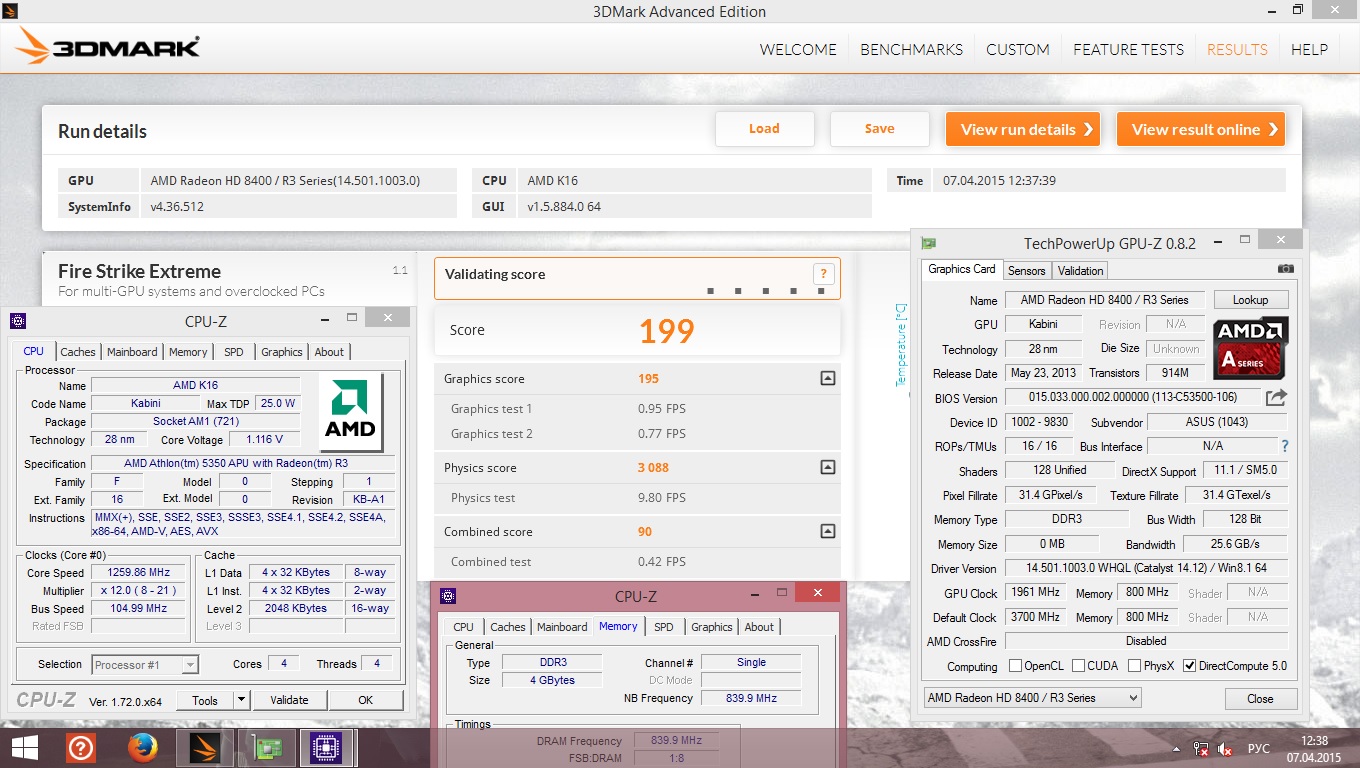Switch to Validation tab in GPU-Z
The height and width of the screenshot is (768, 1360).
[1080, 271]
